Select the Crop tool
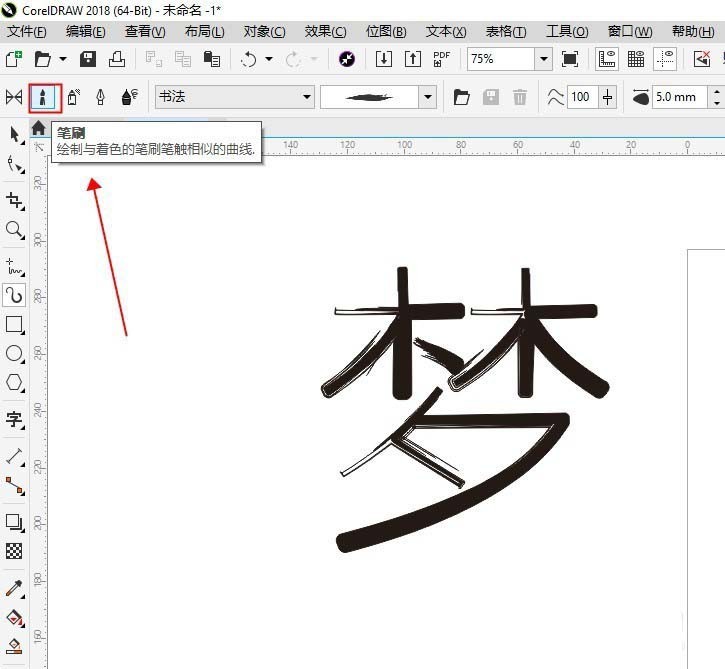This screenshot has height=669, width=725. [x=14, y=200]
